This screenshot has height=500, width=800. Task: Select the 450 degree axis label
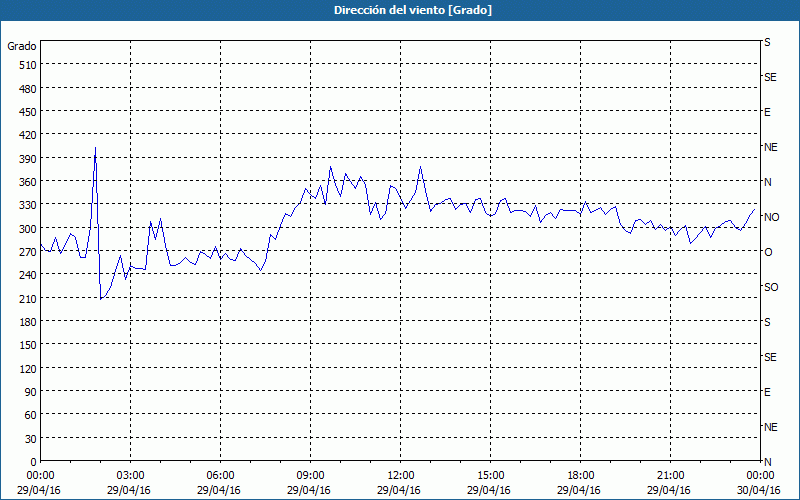(29, 112)
